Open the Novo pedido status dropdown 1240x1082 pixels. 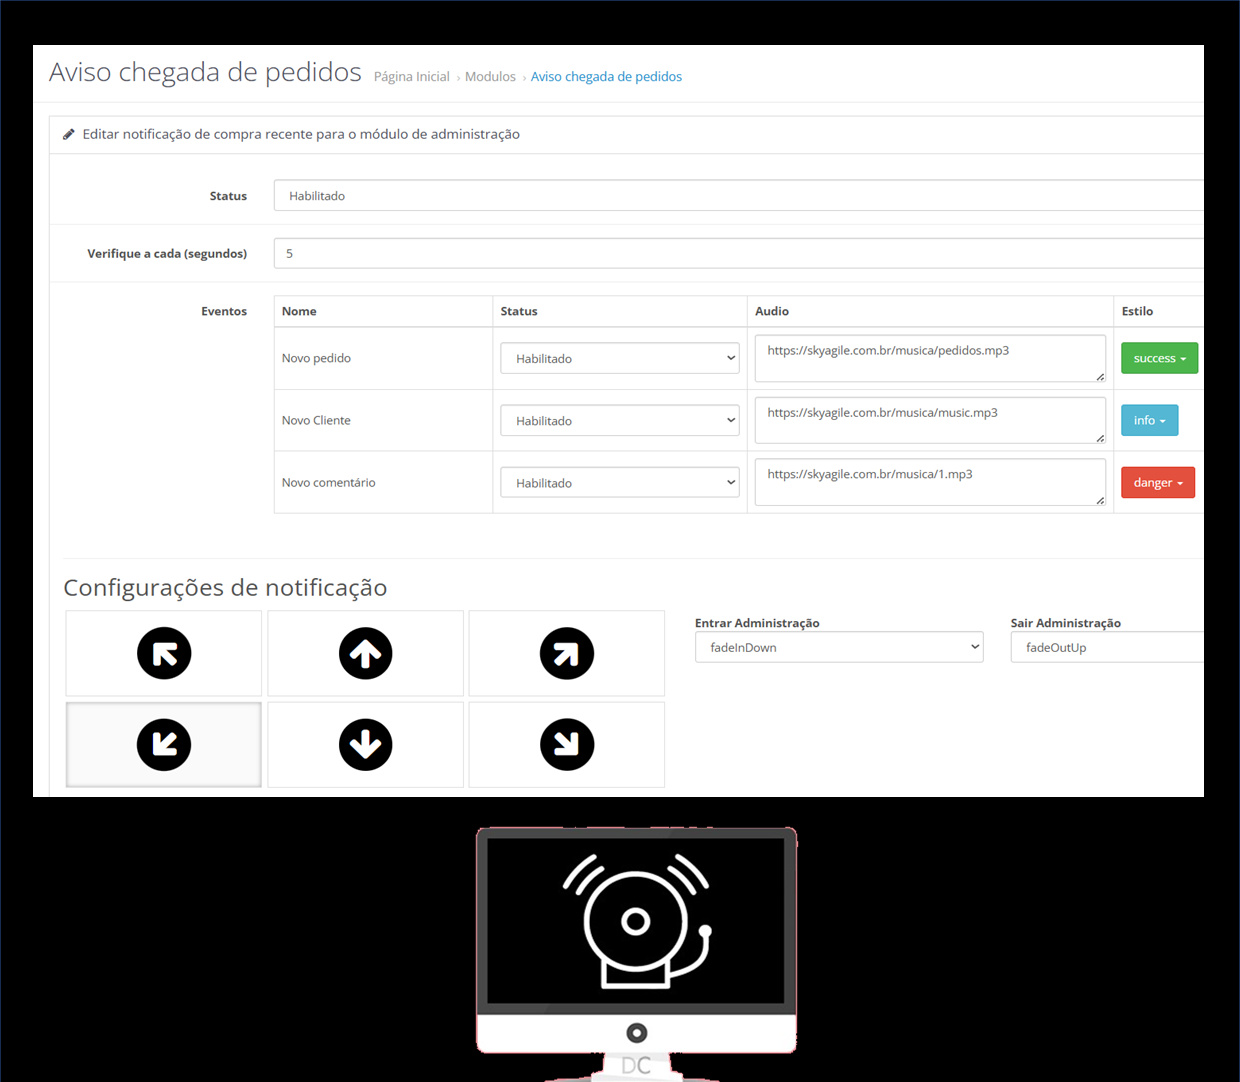pyautogui.click(x=619, y=358)
